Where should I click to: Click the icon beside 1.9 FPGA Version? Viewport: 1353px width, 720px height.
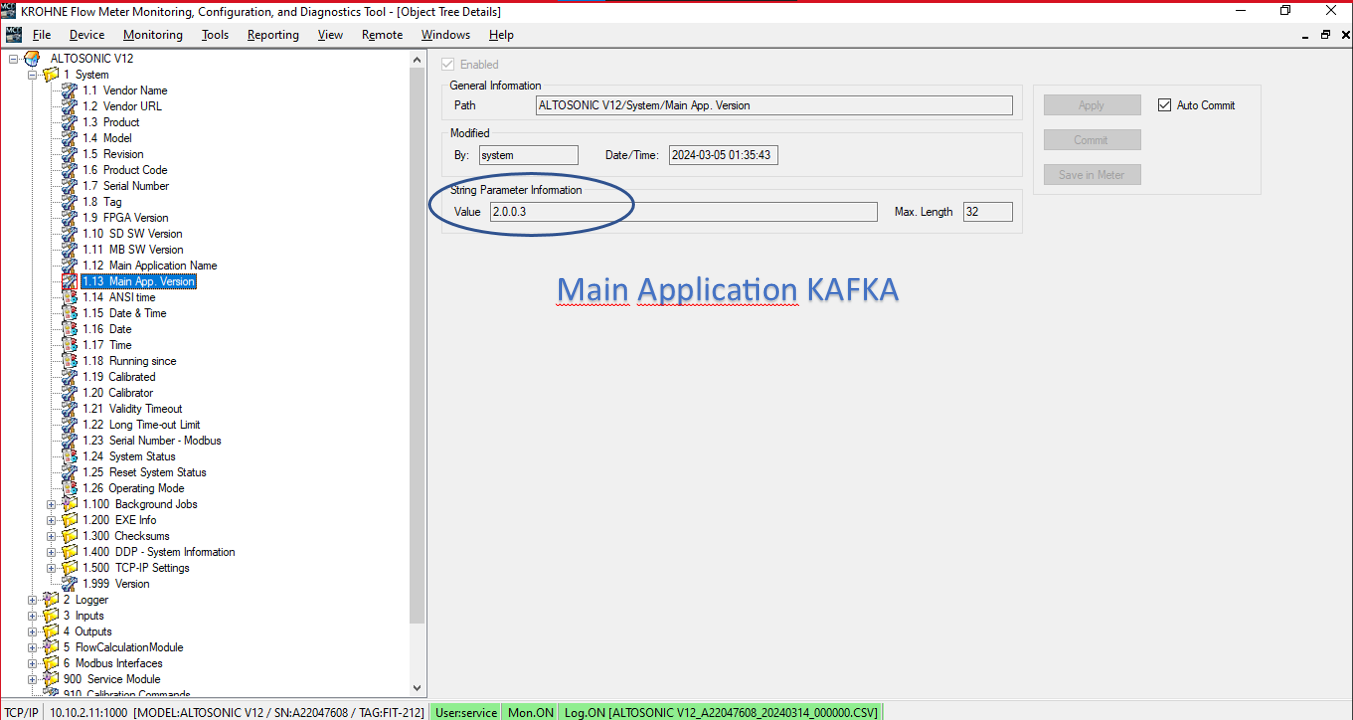(x=69, y=218)
